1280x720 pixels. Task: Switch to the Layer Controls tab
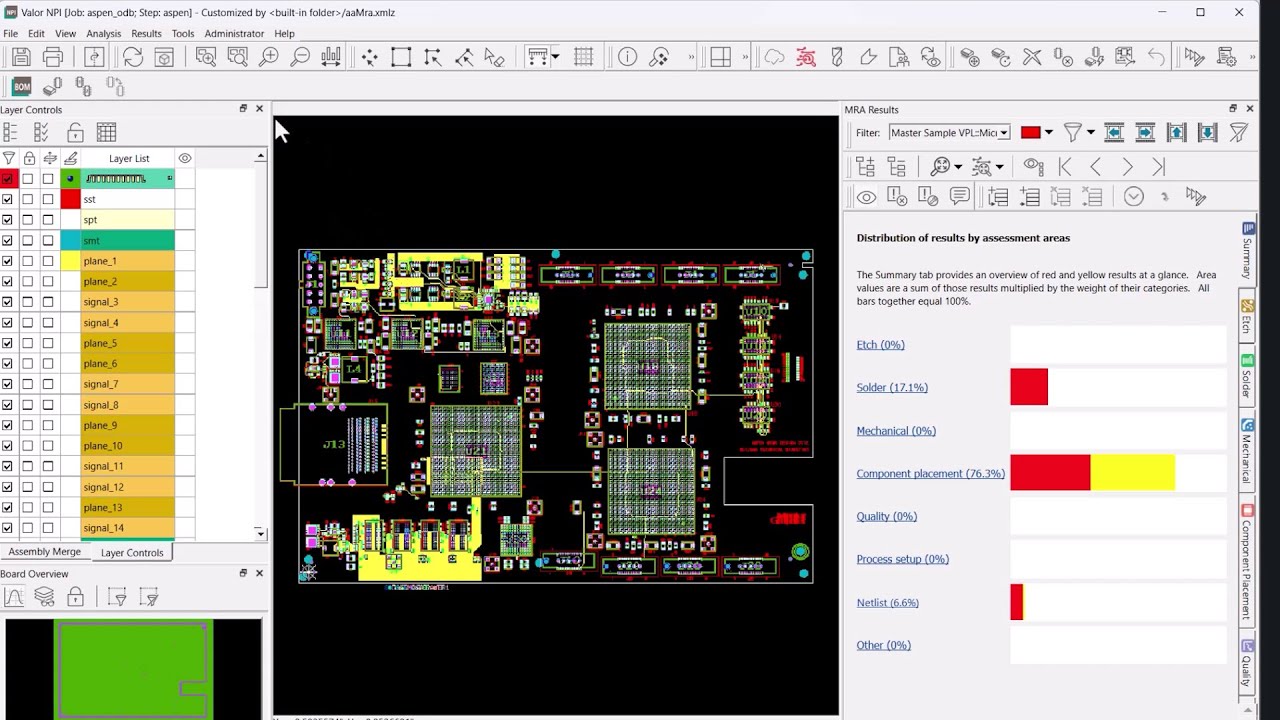point(132,552)
